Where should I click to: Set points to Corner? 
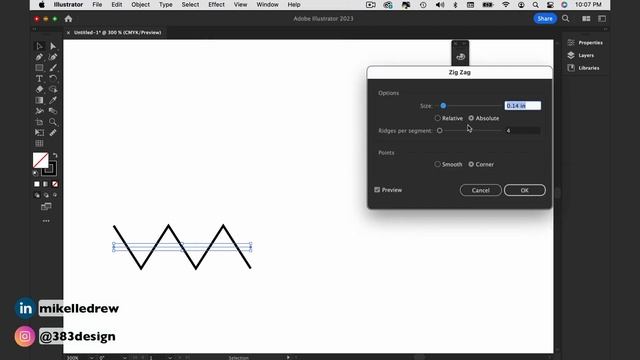[481, 164]
